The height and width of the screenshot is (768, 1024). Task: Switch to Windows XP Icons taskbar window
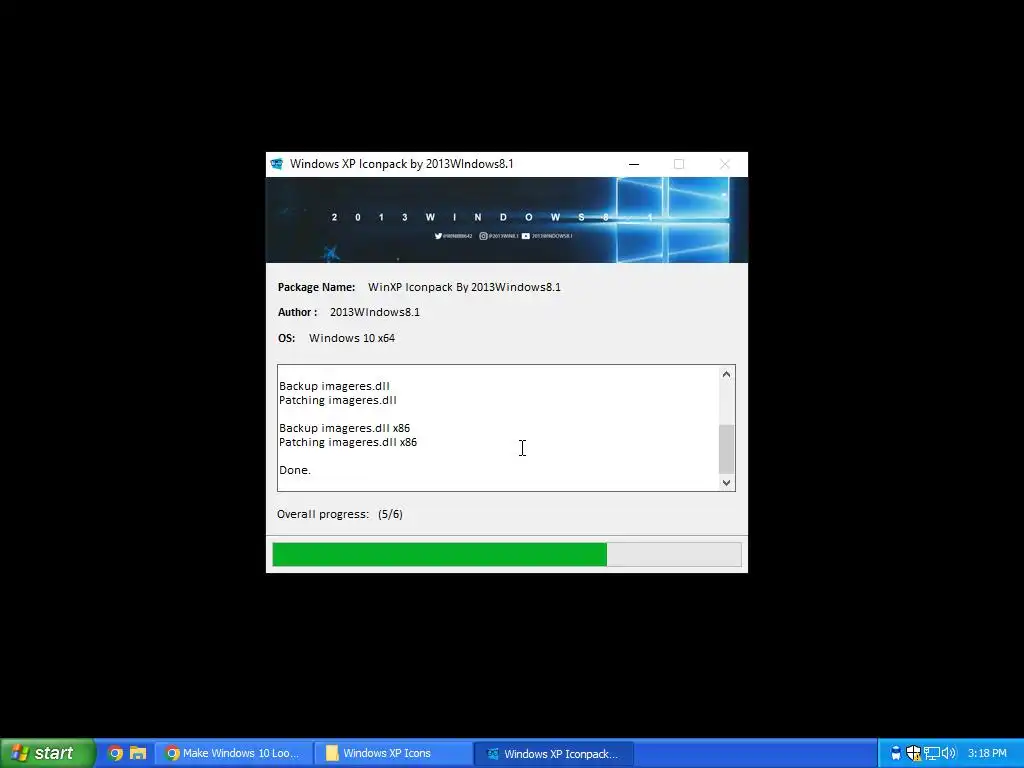coord(392,753)
